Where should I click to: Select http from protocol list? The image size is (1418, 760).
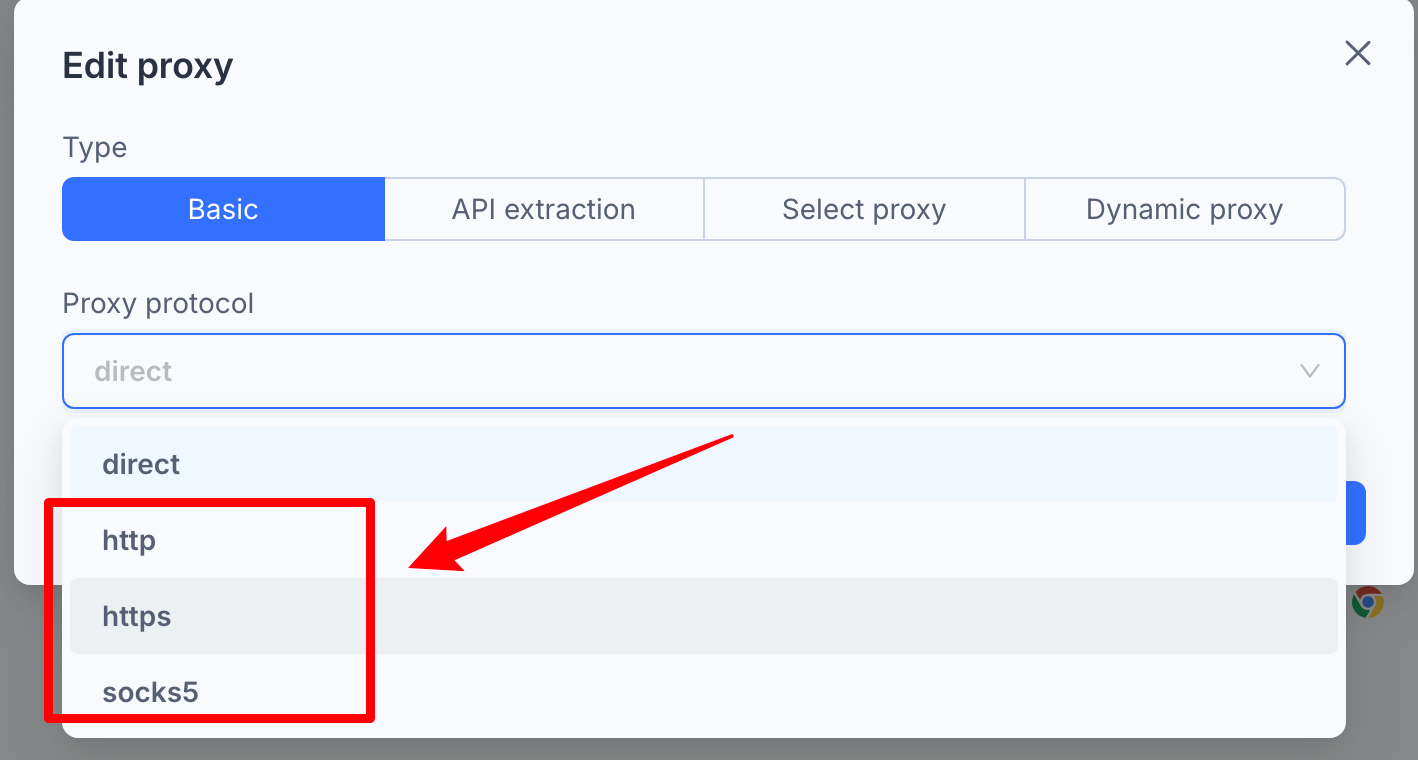point(704,540)
